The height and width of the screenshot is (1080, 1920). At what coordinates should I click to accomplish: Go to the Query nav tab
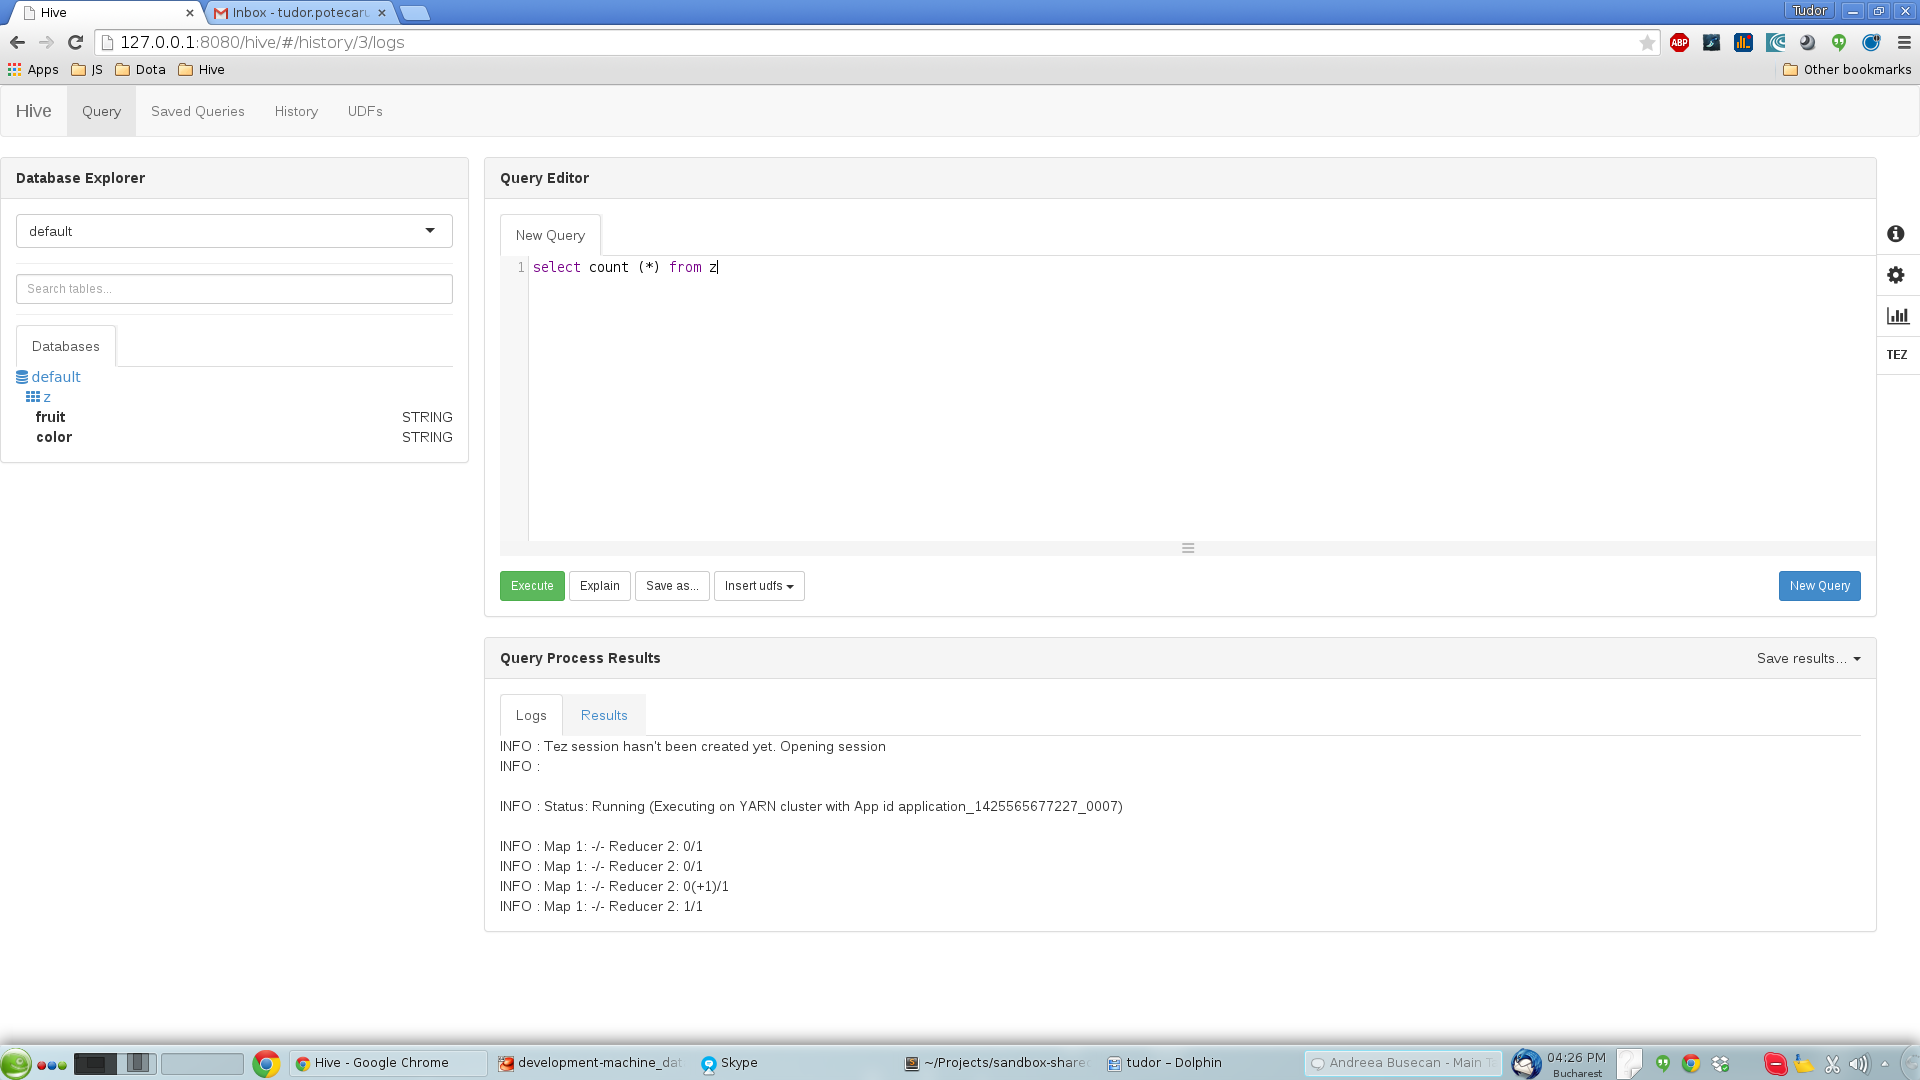tap(101, 111)
